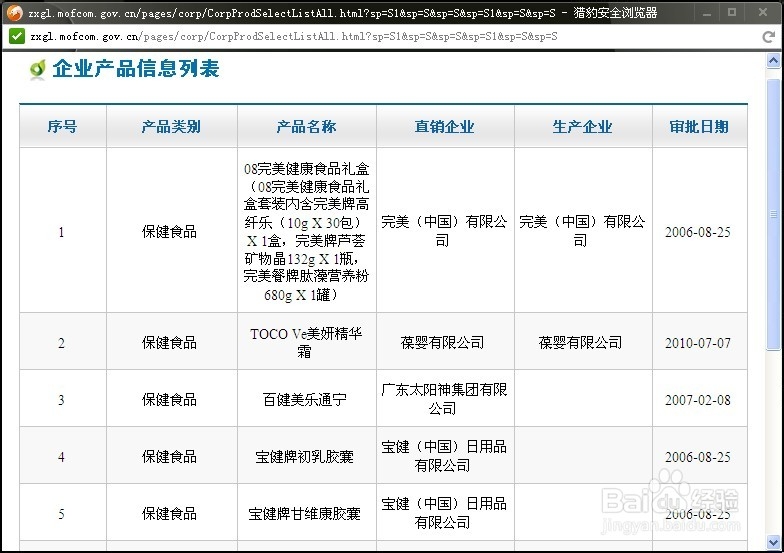The image size is (784, 553).
Task: Click 葆婴有限公司 in 生产企业 column
Action: pos(580,342)
